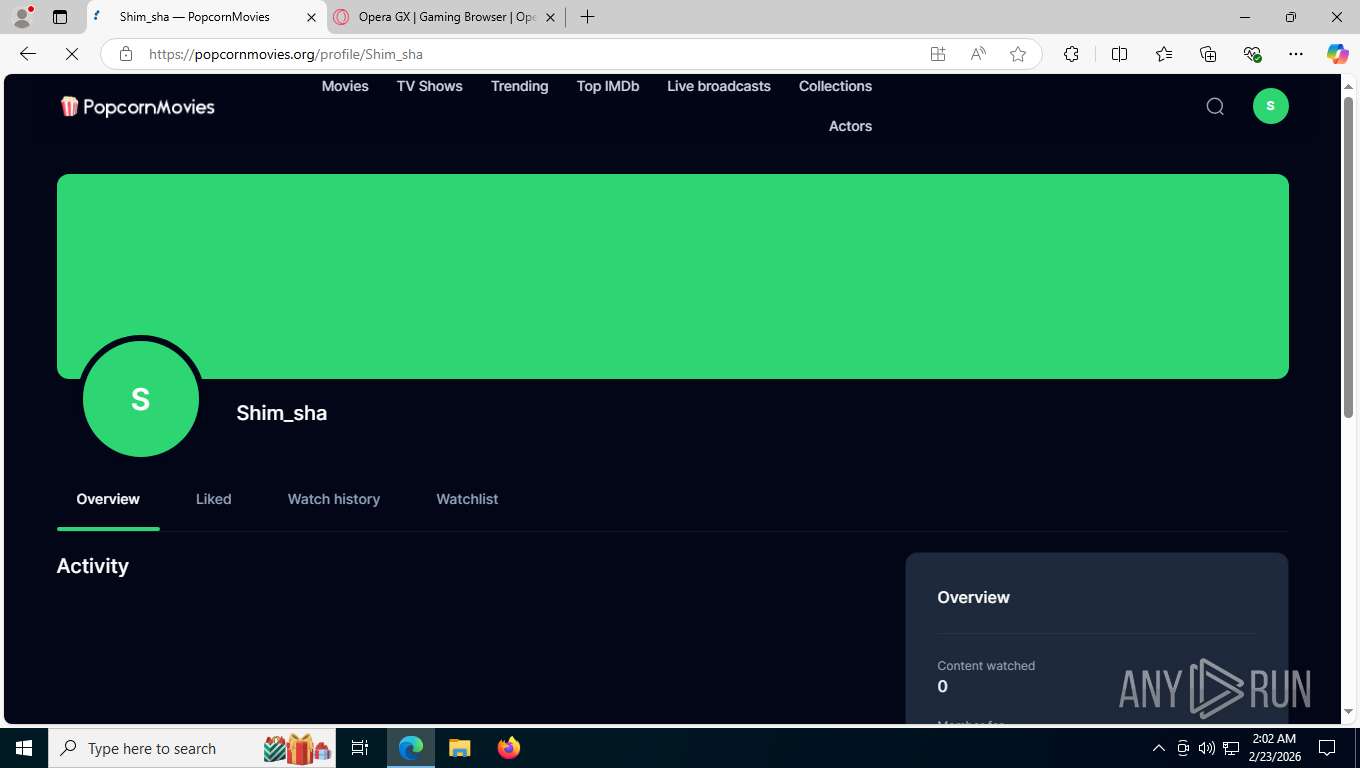
Task: Activate Read aloud in address bar
Action: click(978, 54)
